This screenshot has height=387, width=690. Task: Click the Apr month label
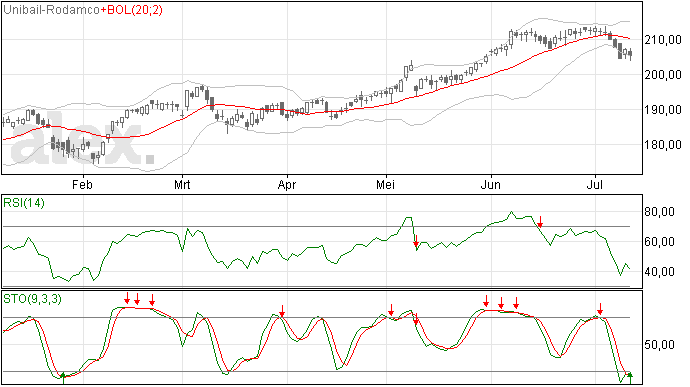(287, 185)
